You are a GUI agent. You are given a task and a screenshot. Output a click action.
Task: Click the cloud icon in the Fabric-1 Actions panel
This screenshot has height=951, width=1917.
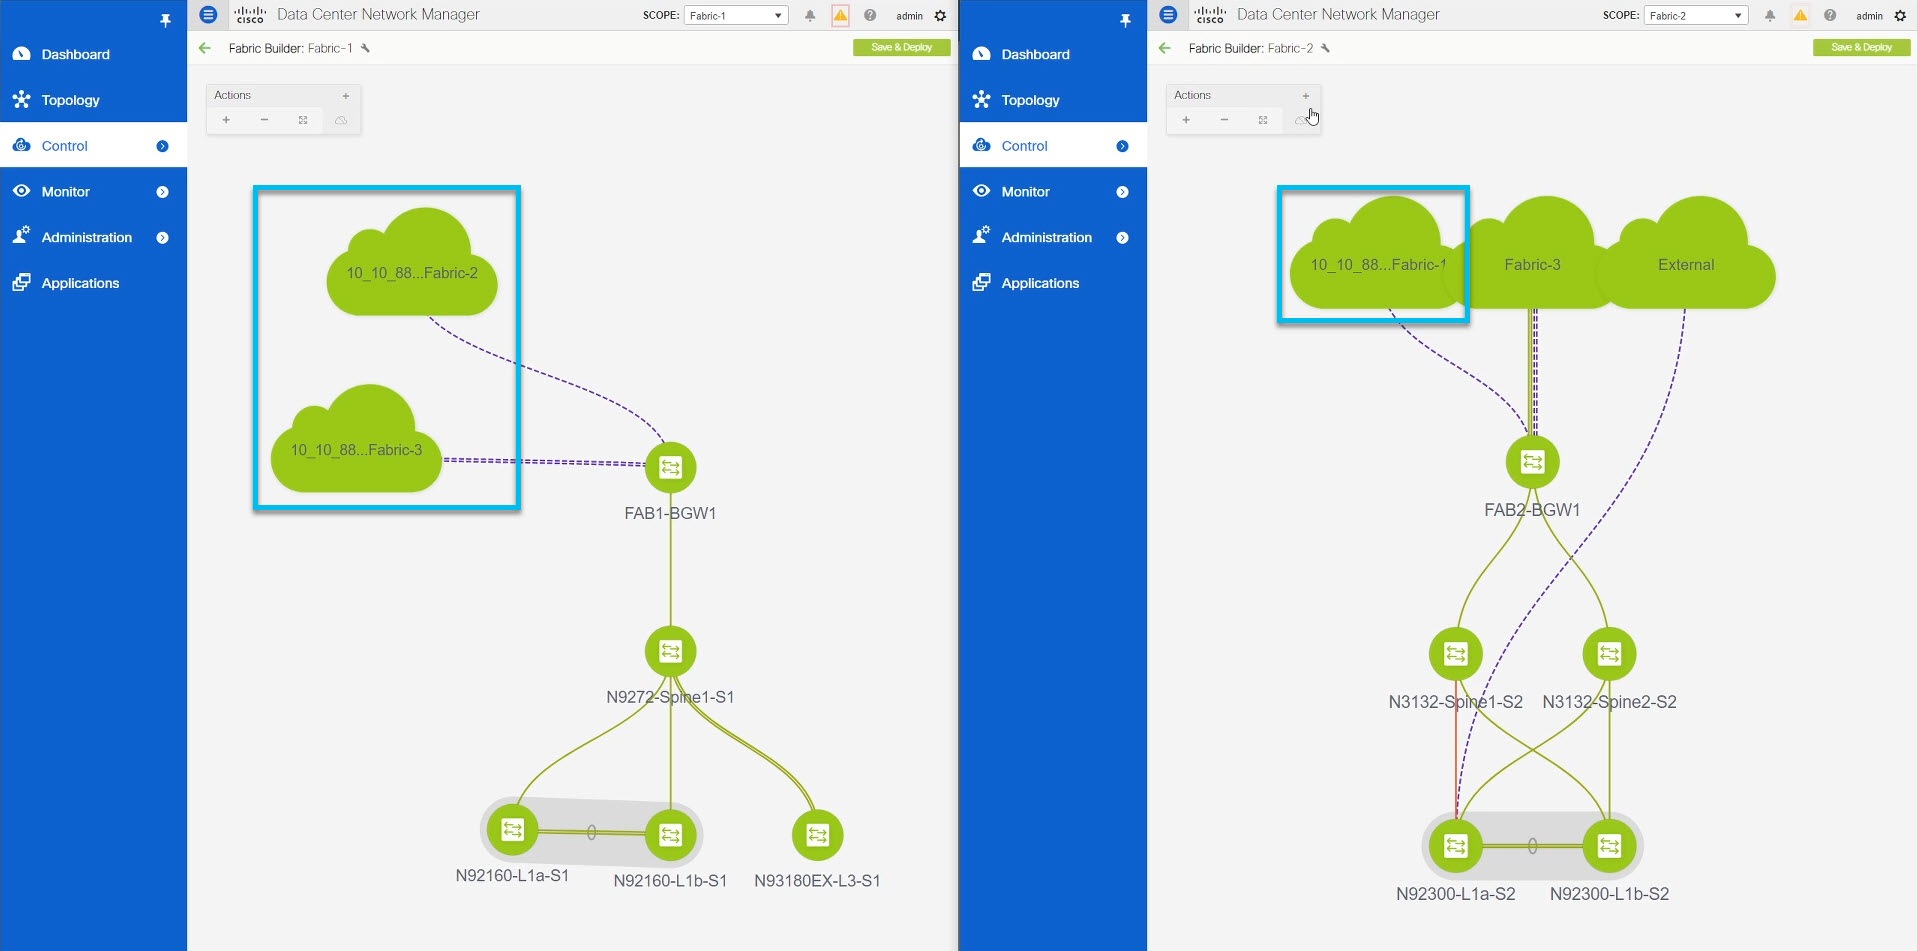pos(341,120)
